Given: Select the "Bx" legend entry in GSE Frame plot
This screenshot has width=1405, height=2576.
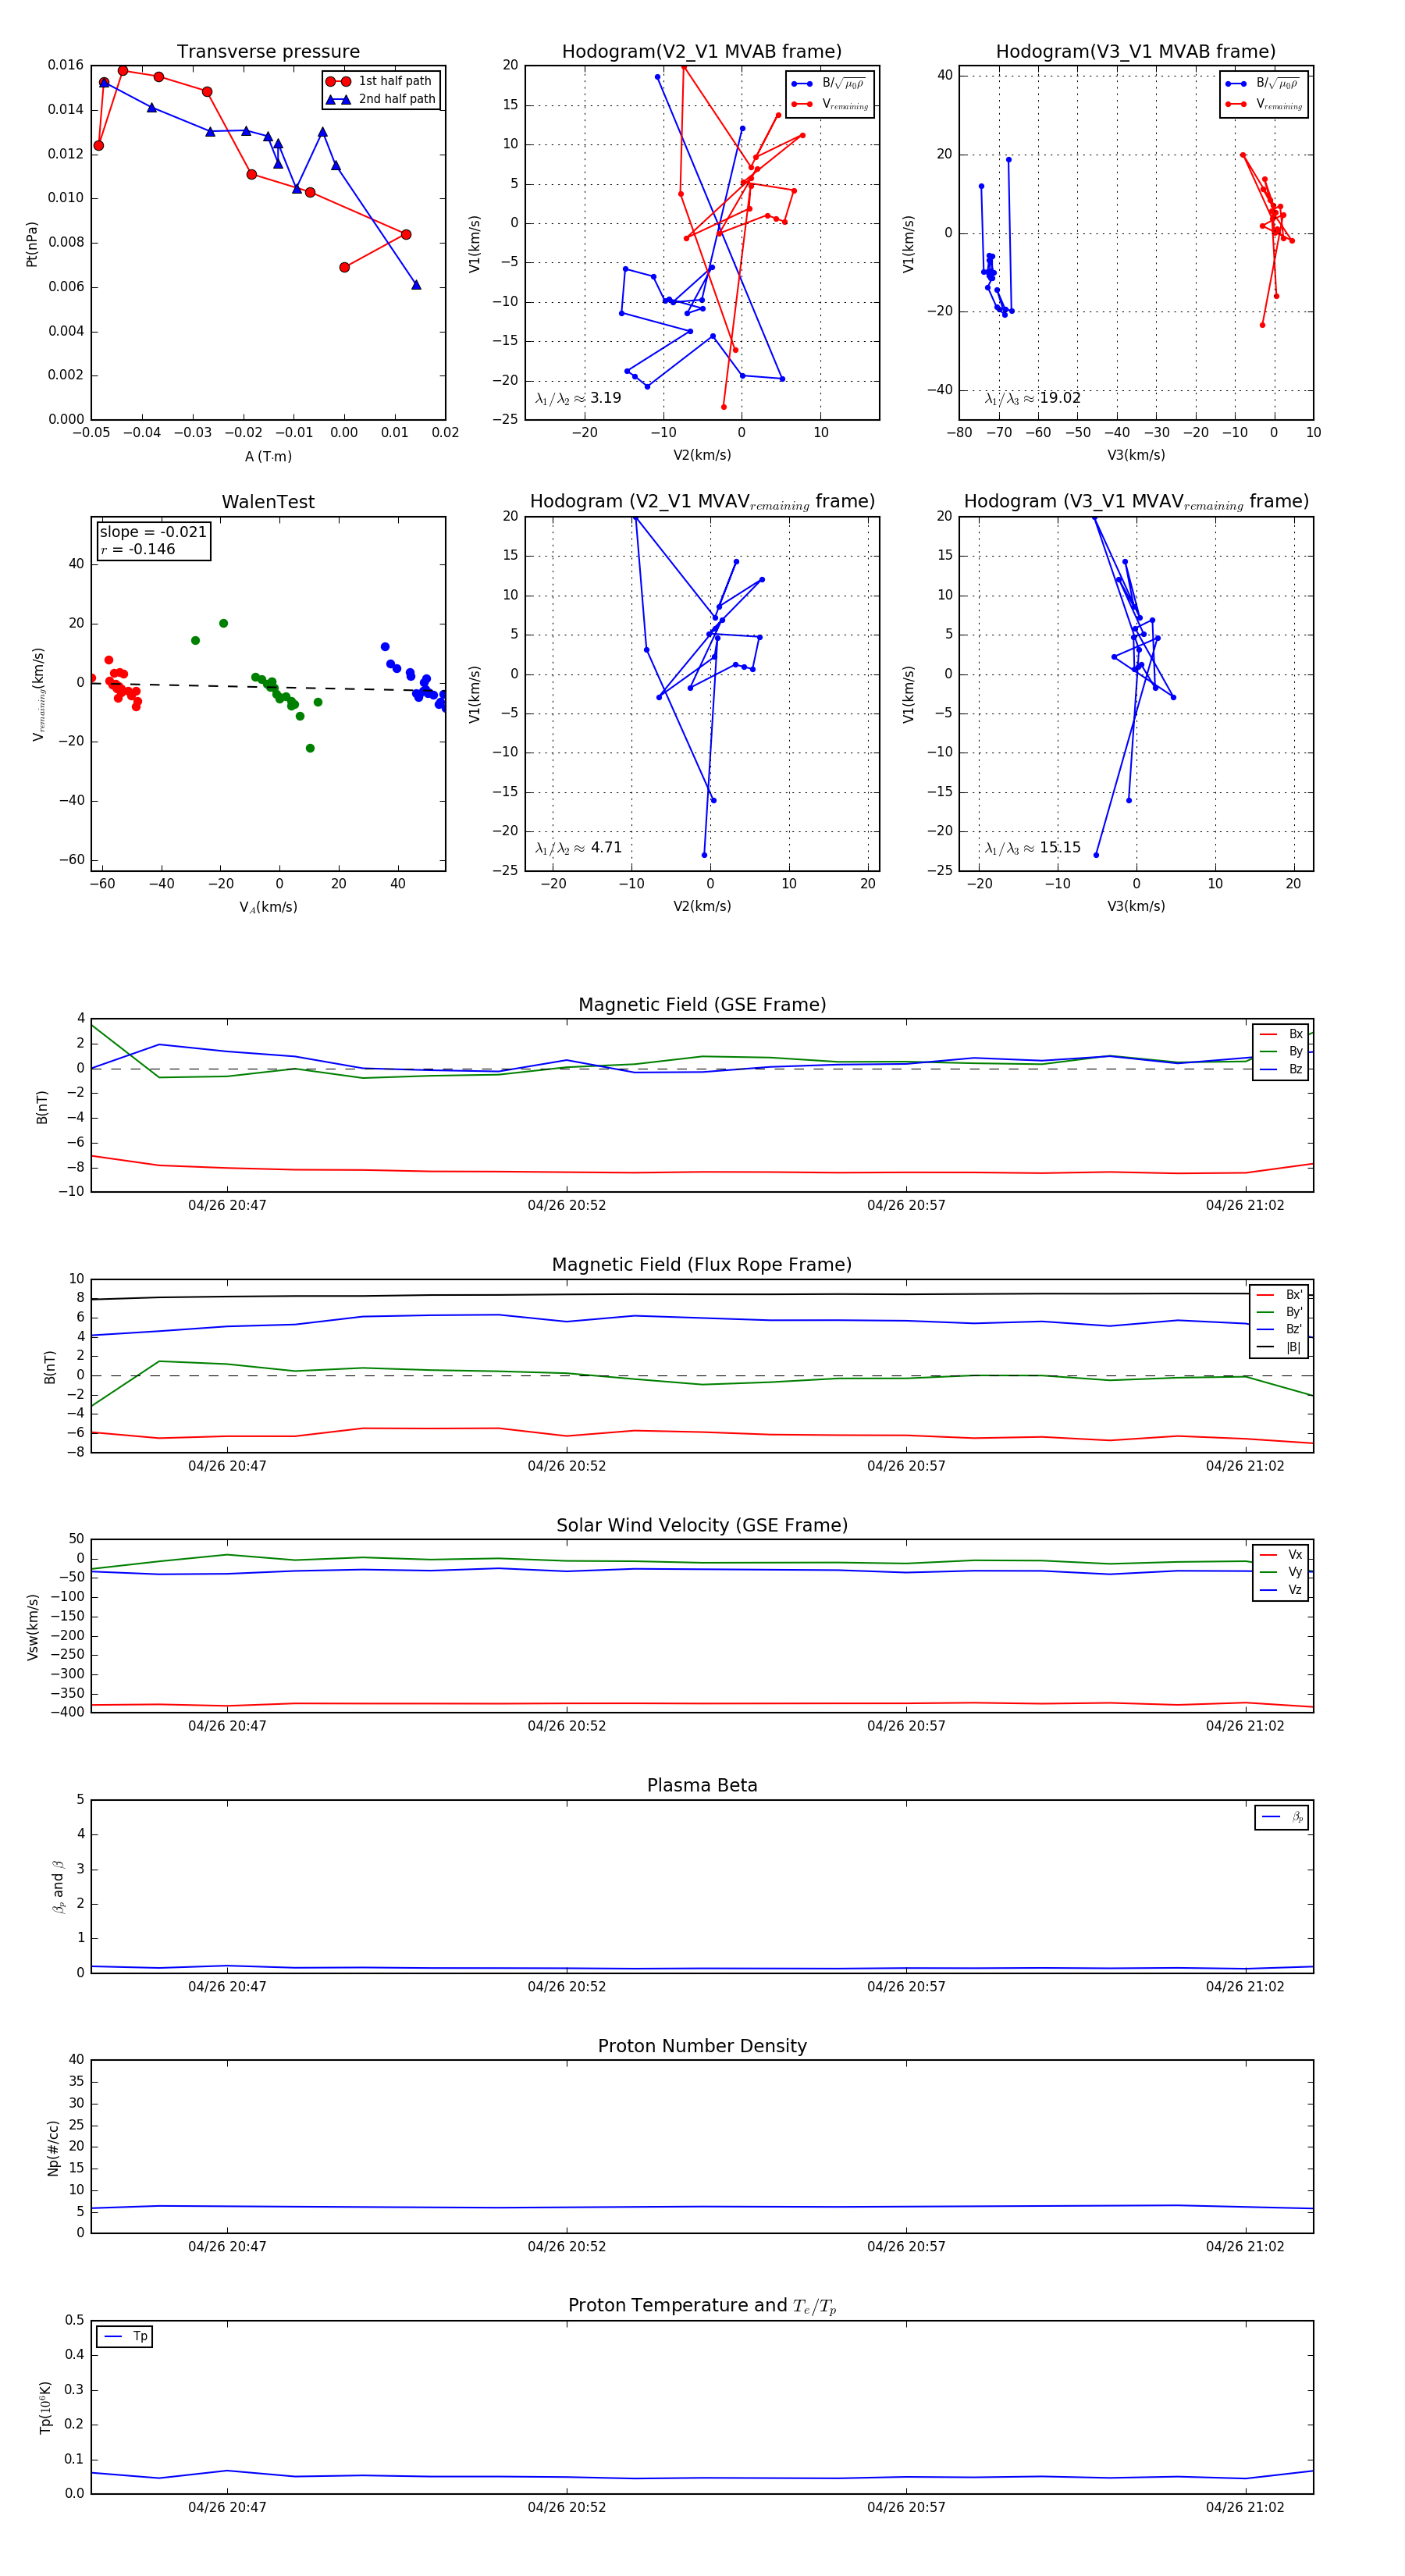Looking at the screenshot, I should pos(1282,1034).
